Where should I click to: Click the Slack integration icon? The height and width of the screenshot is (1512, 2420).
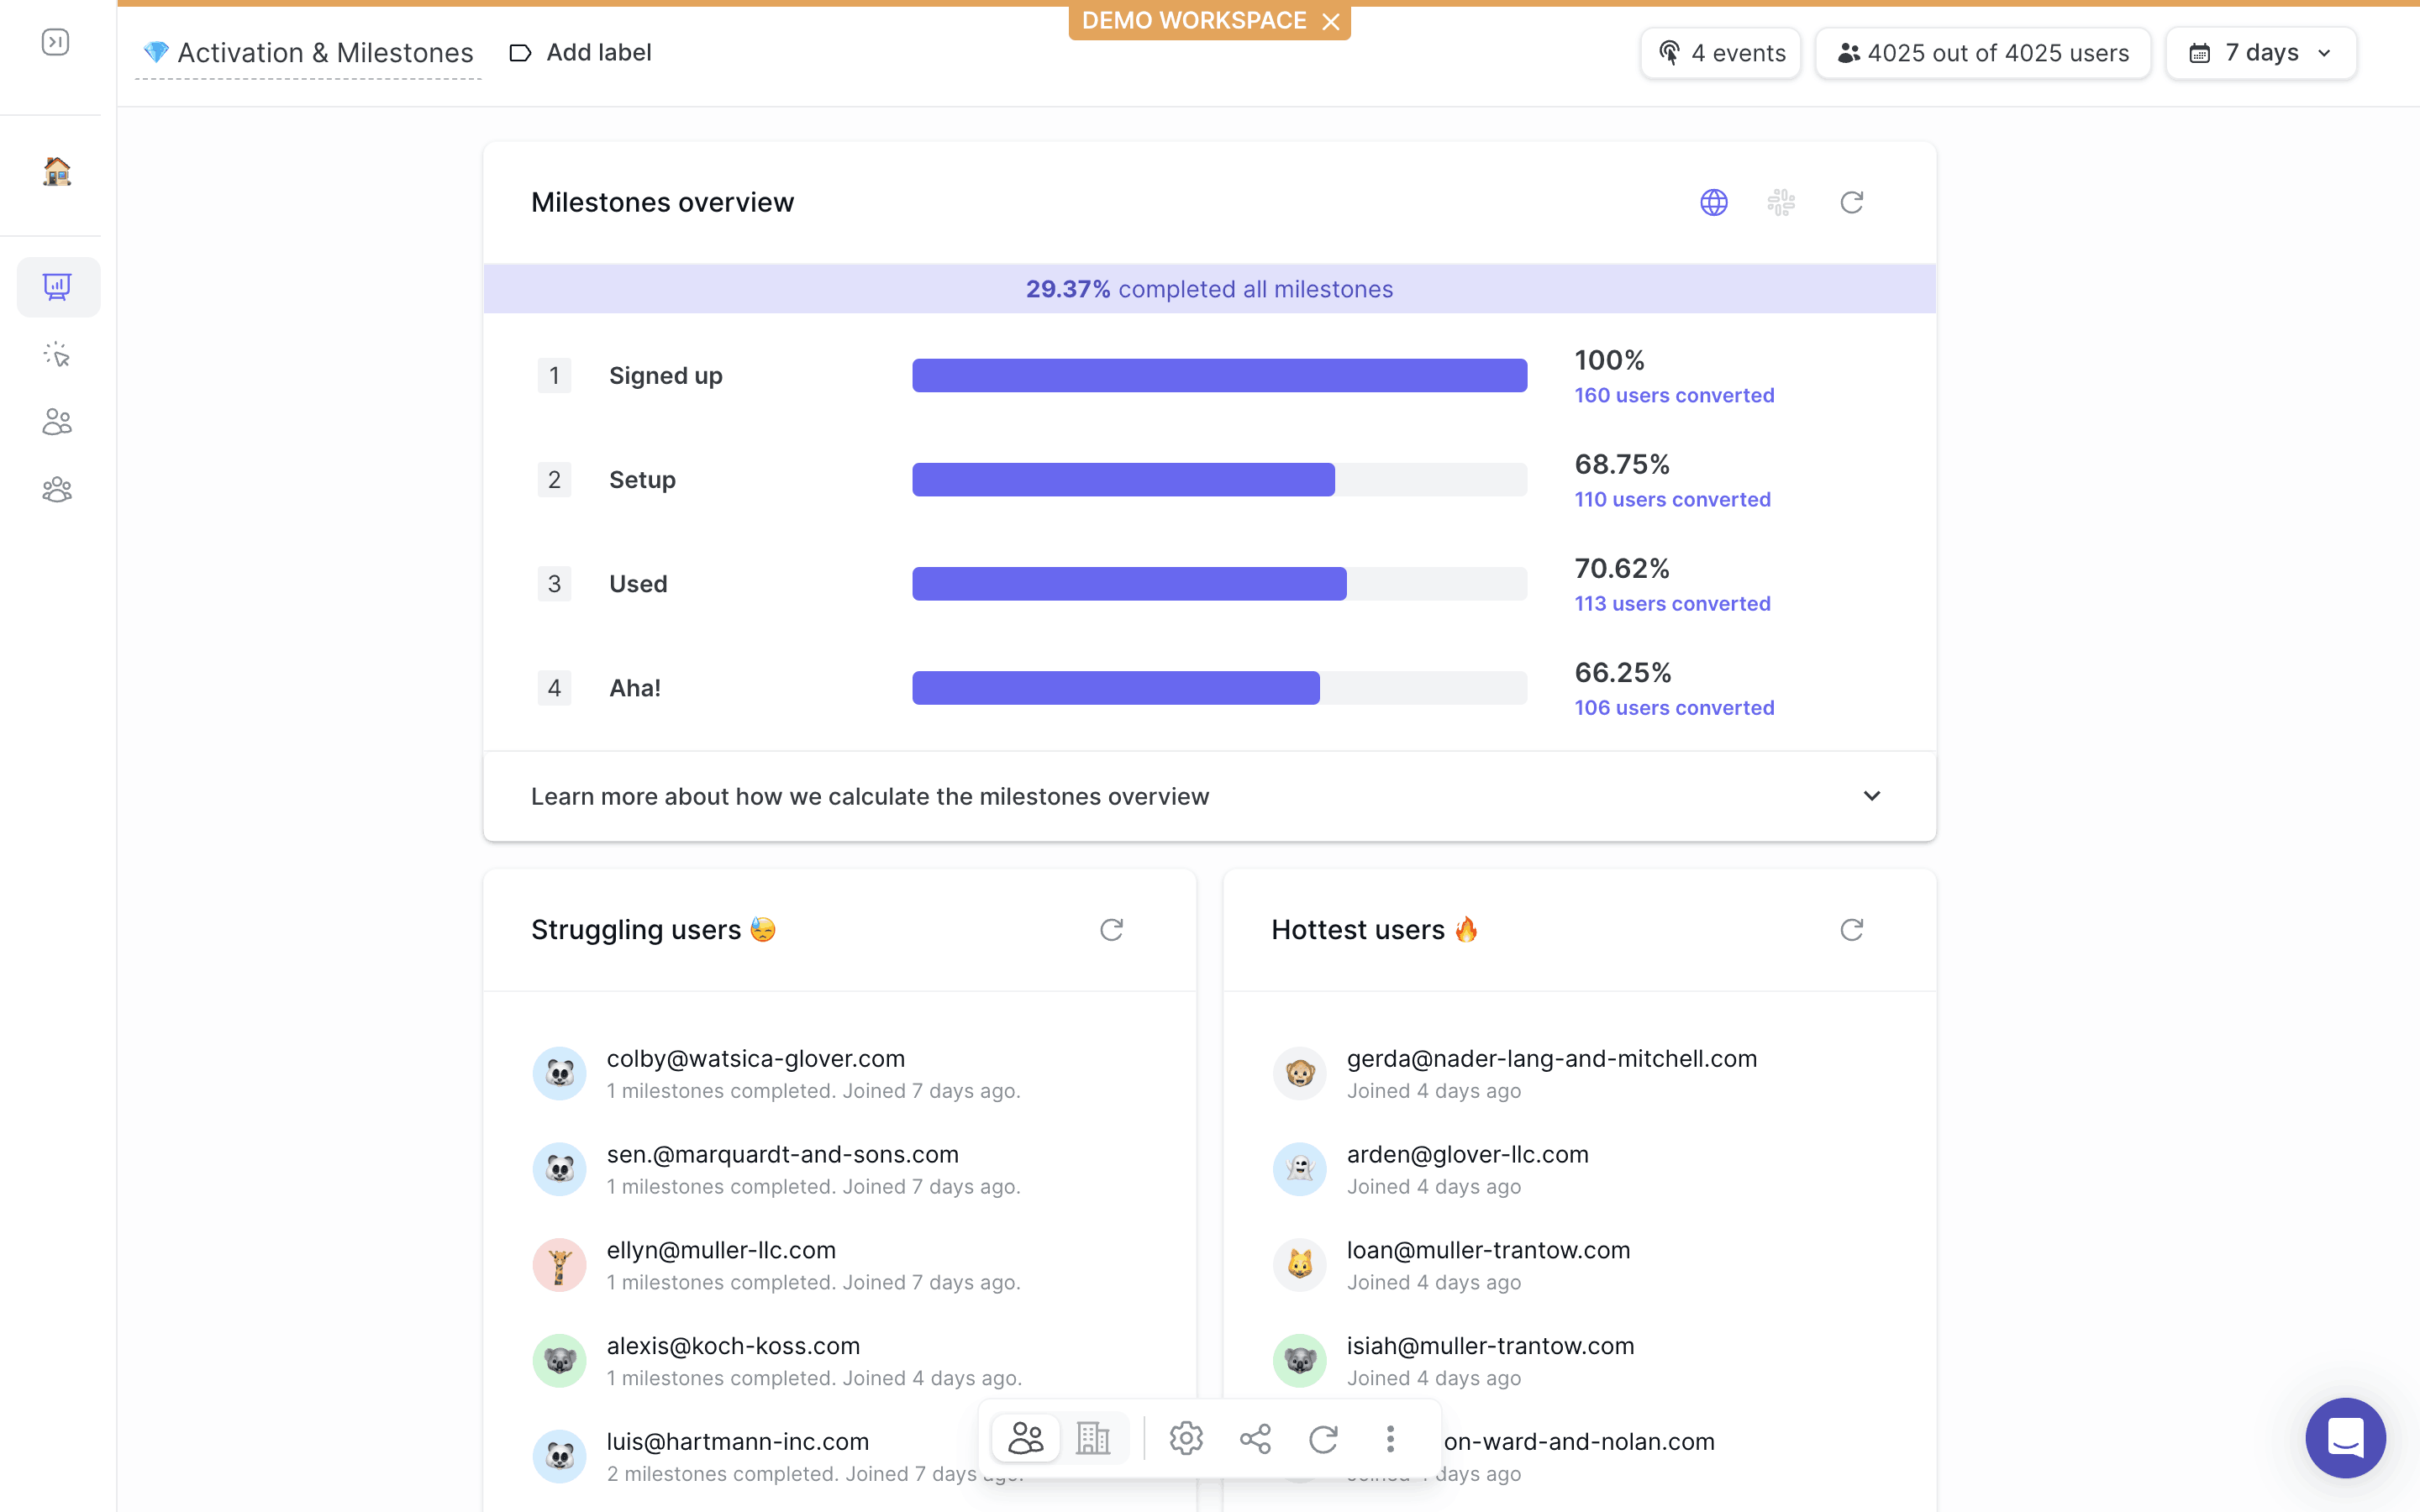click(1781, 203)
